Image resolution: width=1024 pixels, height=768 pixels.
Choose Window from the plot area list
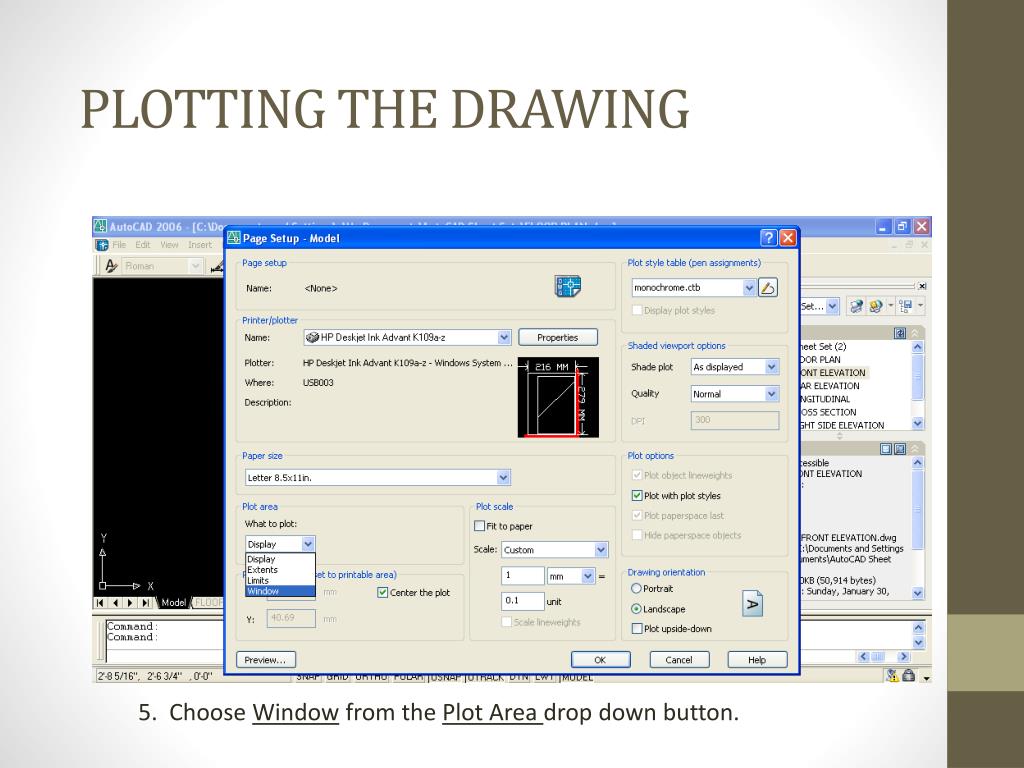point(280,591)
